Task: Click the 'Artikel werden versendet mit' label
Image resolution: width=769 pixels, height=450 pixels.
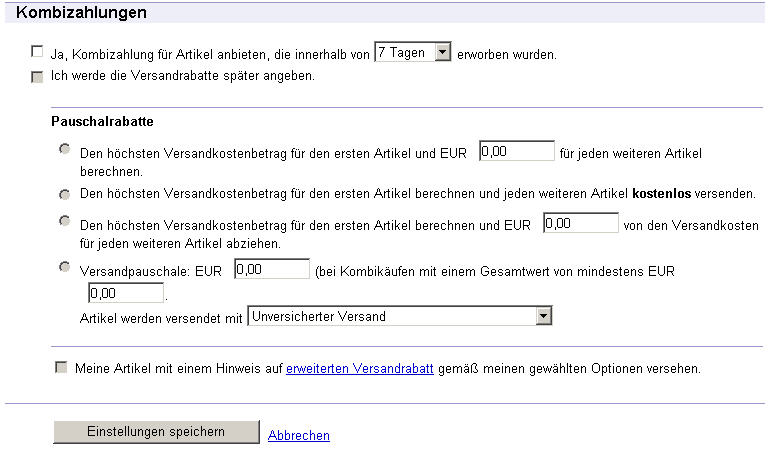Action: tap(160, 317)
